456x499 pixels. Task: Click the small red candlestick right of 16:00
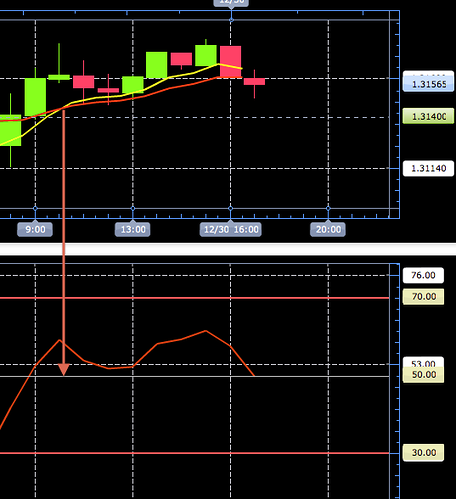point(254,82)
